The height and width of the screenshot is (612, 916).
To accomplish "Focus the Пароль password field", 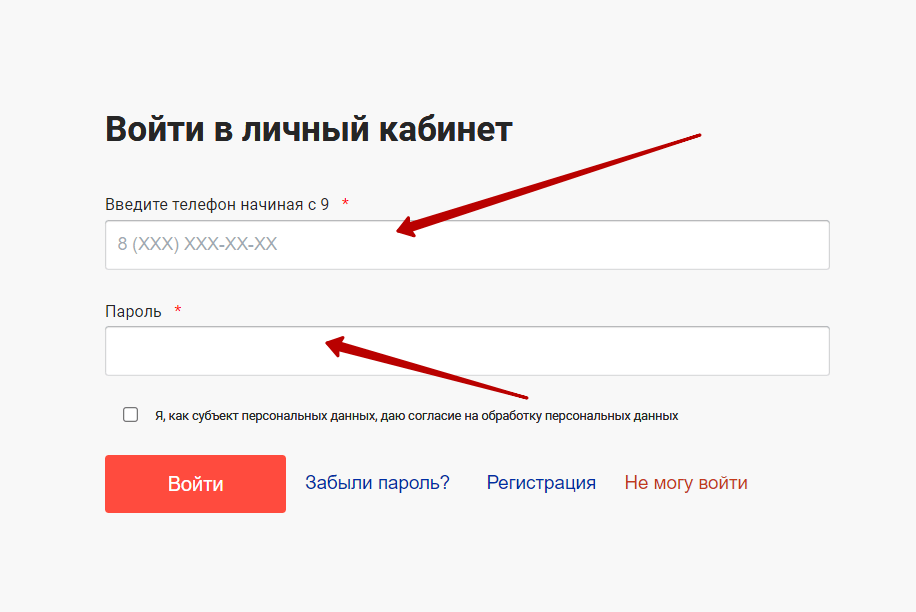I will coord(600,351).
